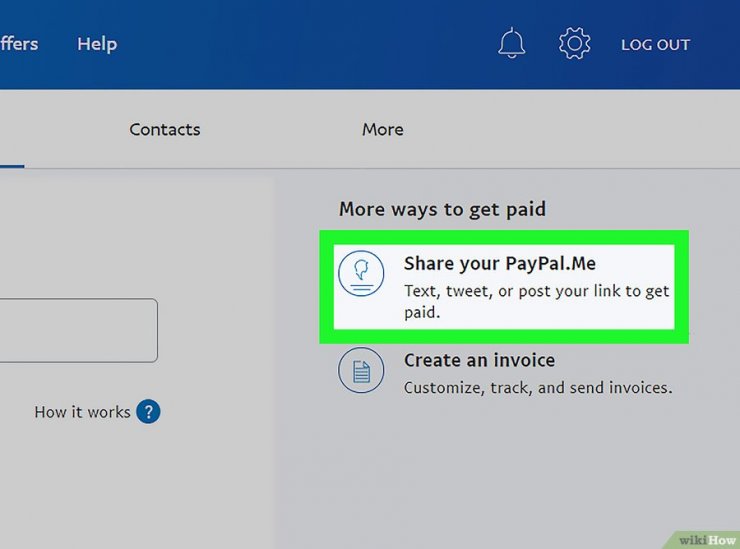This screenshot has width=740, height=549.
Task: Click the PayPal.Me profile circle icon
Action: point(361,273)
